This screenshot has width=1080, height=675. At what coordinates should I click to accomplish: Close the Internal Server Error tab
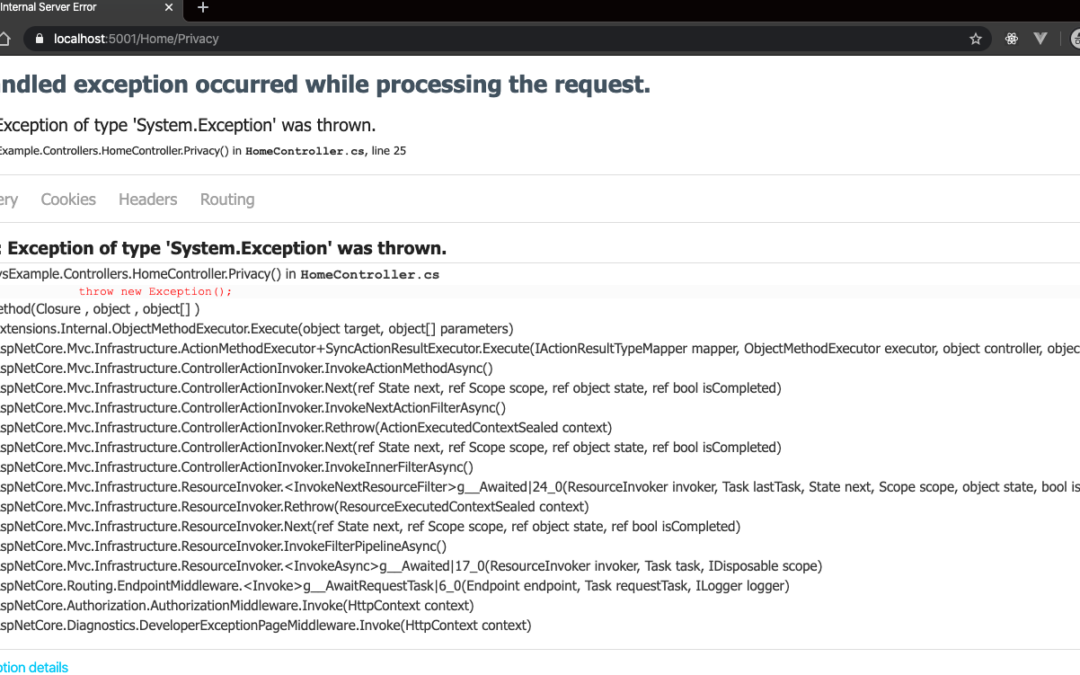(x=165, y=8)
